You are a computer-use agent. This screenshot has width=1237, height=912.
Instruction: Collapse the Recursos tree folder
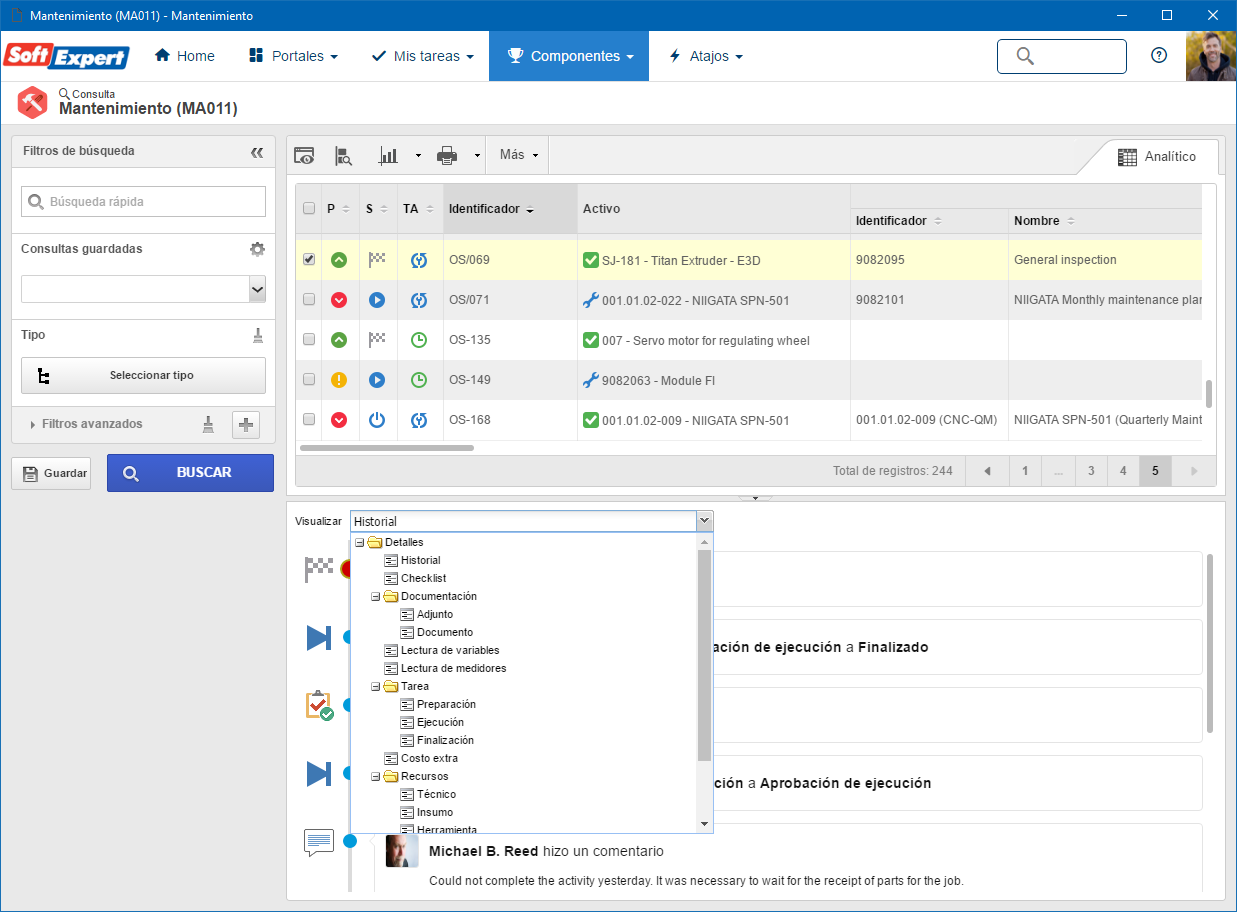pos(376,776)
